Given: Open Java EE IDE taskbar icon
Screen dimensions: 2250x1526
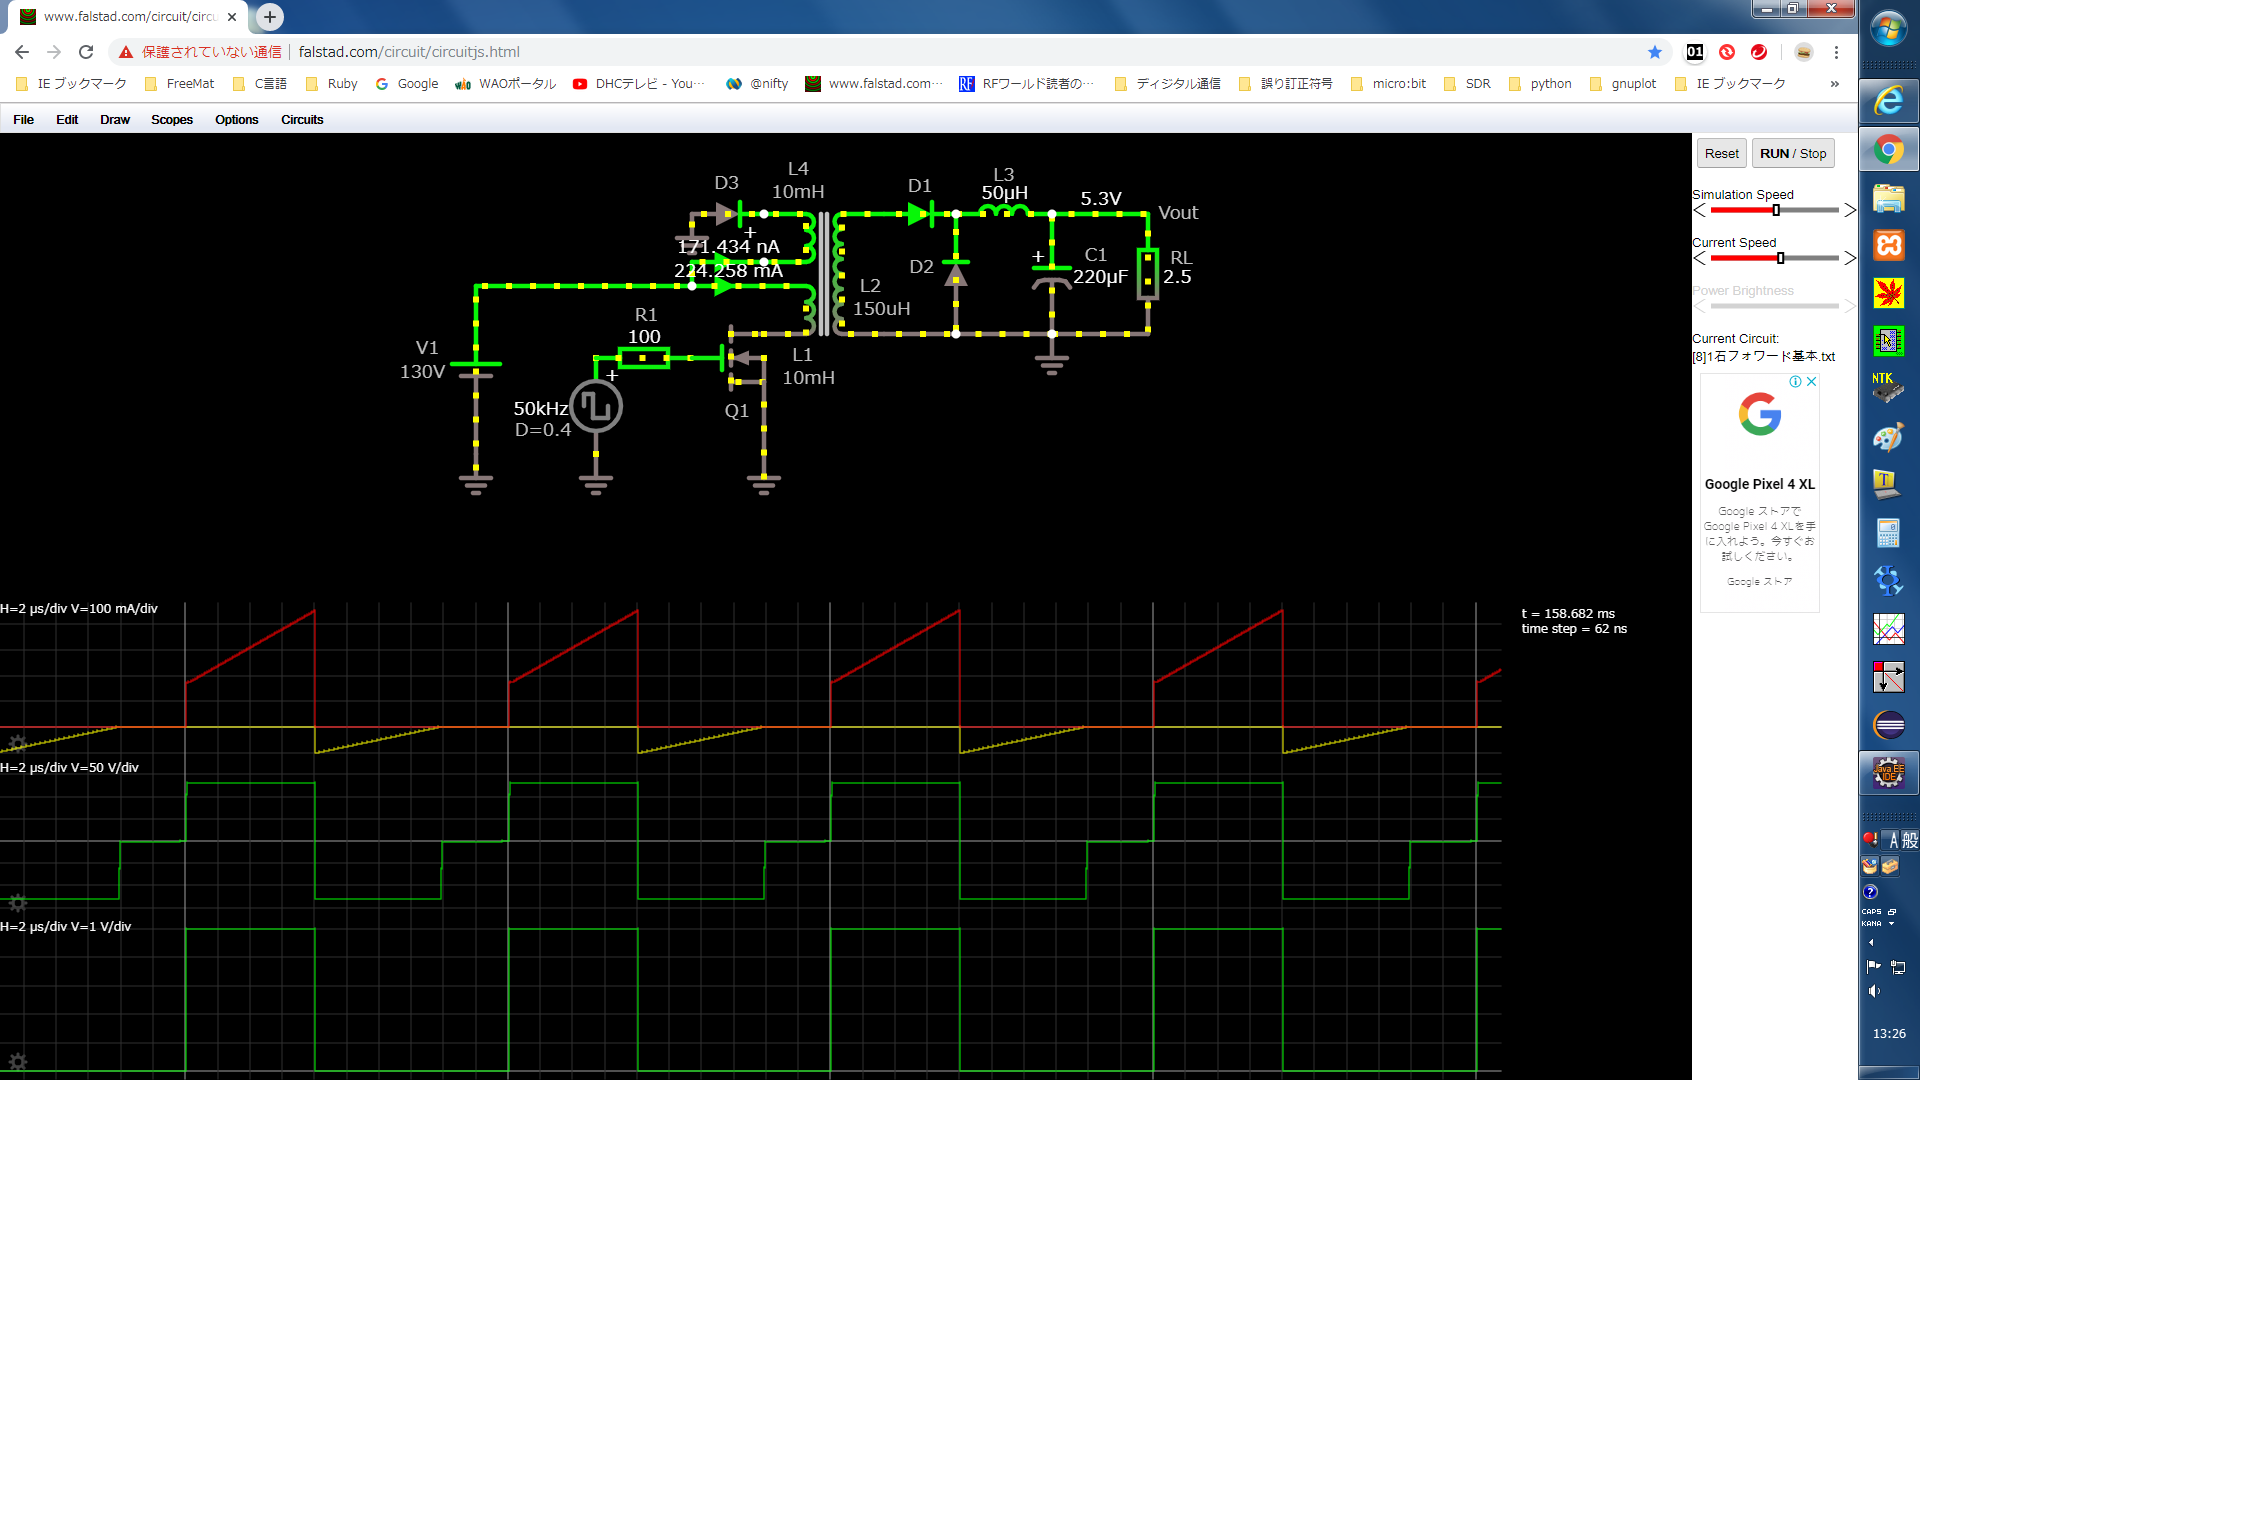Looking at the screenshot, I should 1889,773.
